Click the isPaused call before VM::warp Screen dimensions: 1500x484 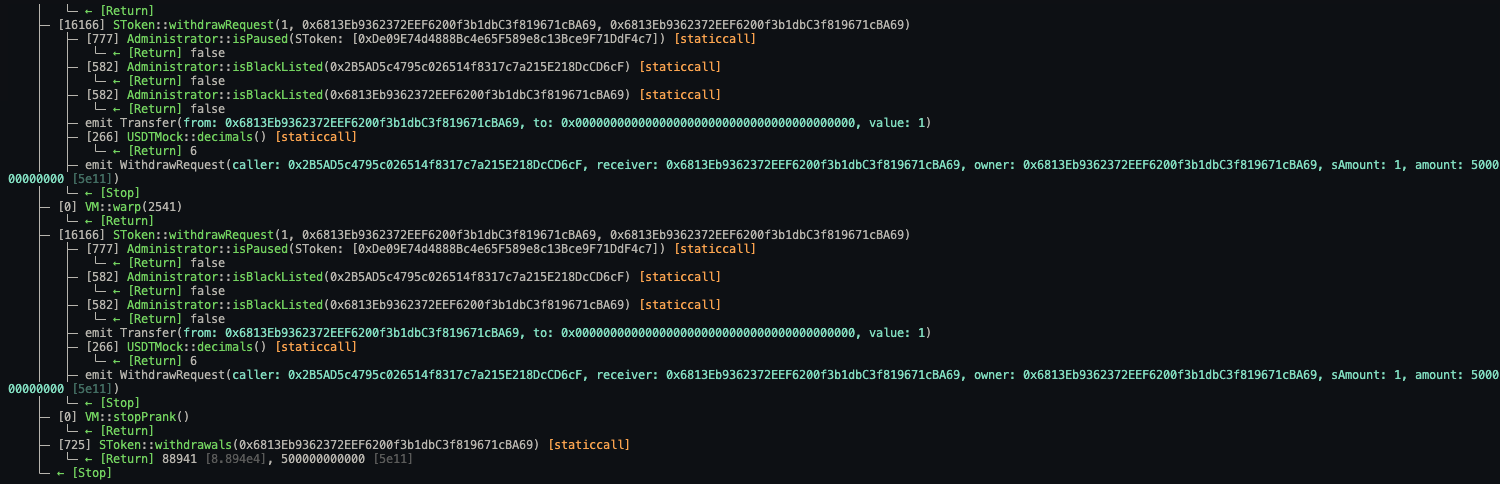click(x=421, y=38)
